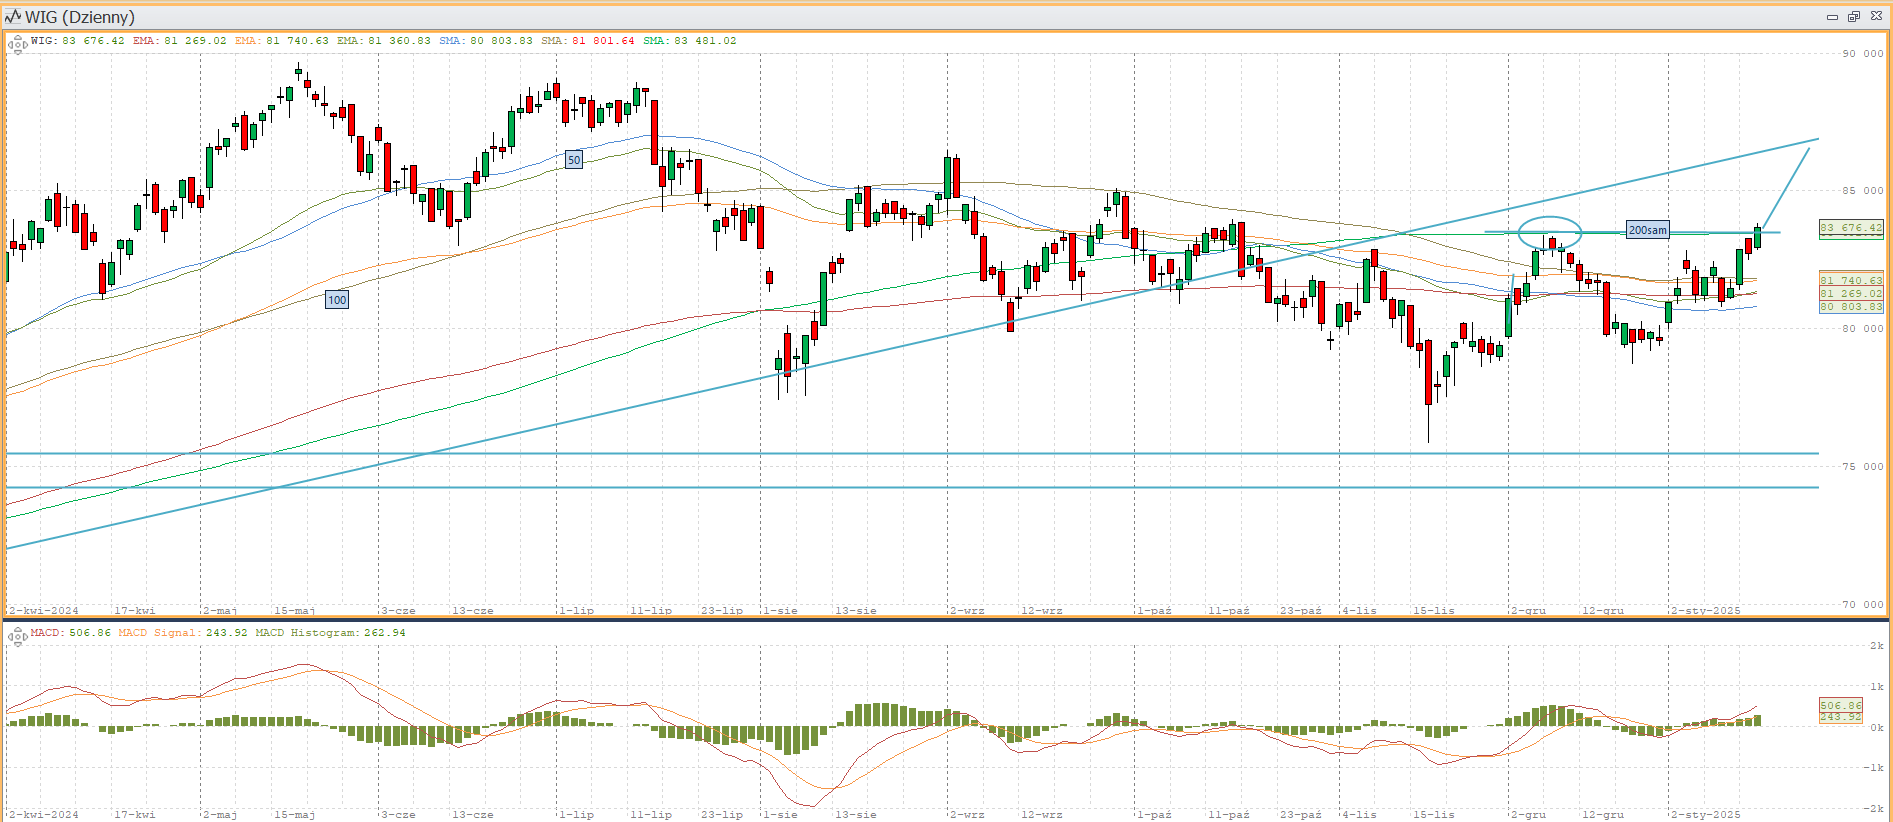Select the EMA 81 740.63 legend entry

pos(281,41)
